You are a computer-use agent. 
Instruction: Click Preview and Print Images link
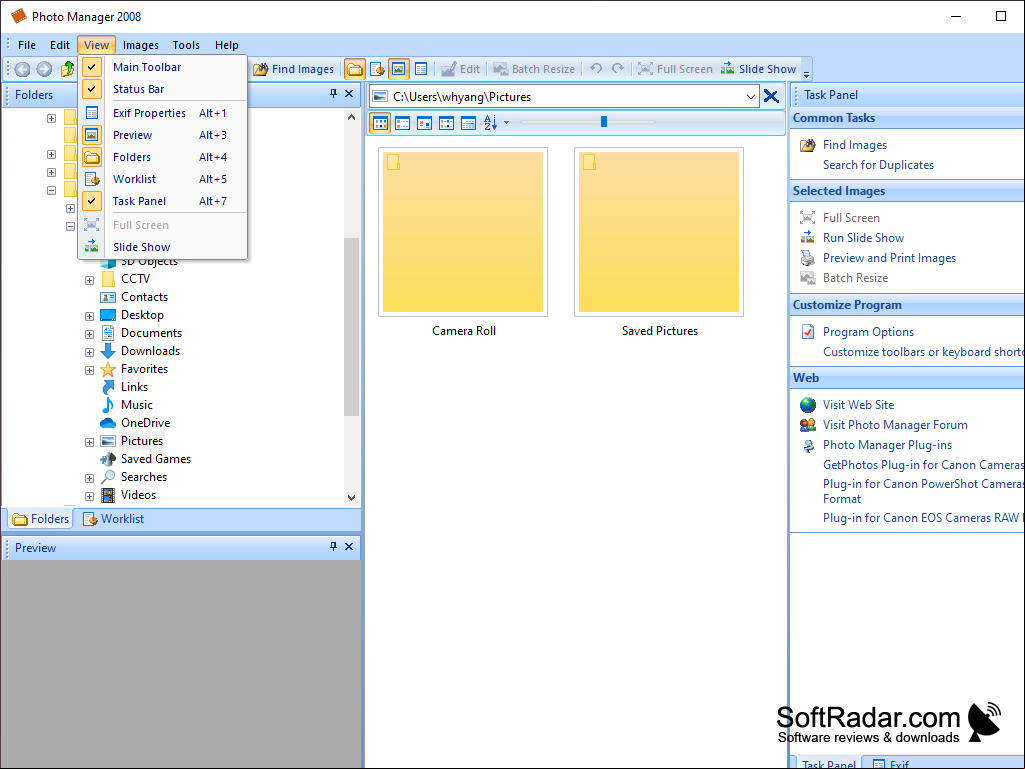889,258
